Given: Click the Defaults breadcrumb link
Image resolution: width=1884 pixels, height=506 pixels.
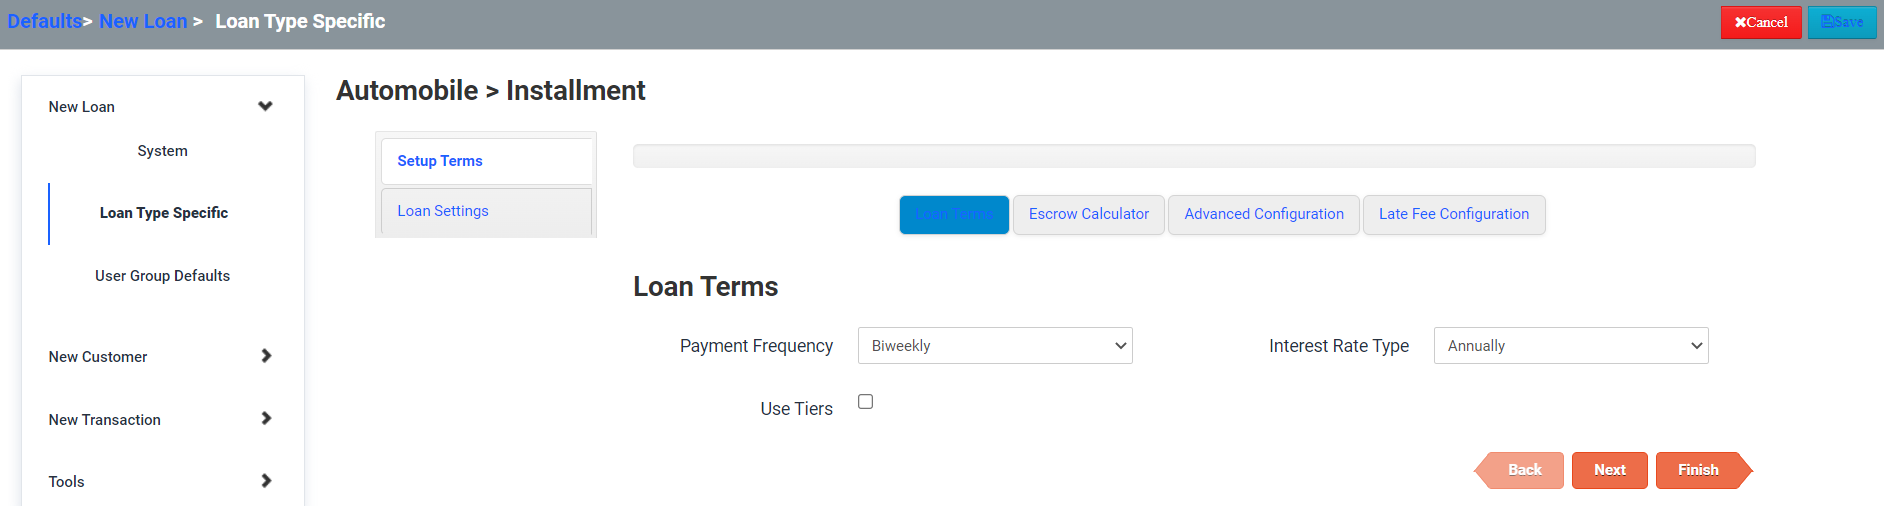Looking at the screenshot, I should (44, 21).
